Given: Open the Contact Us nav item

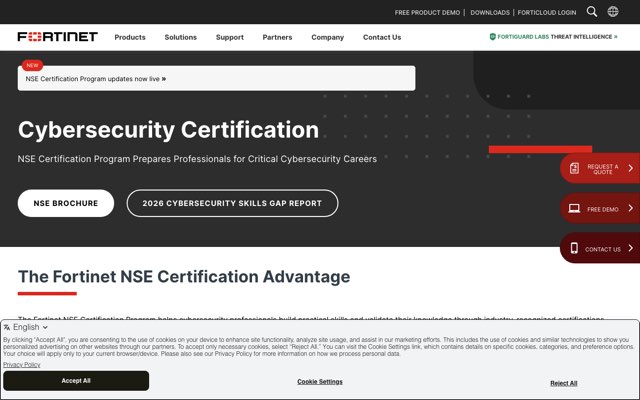Looking at the screenshot, I should [x=382, y=37].
